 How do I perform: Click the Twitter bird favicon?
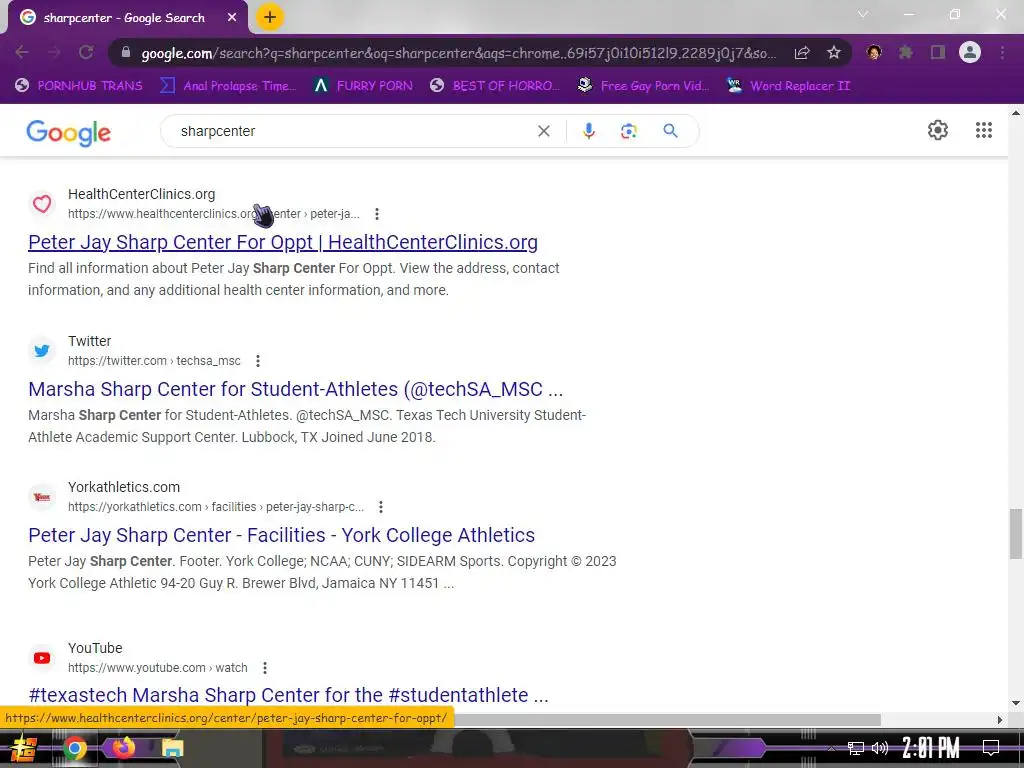click(x=42, y=351)
